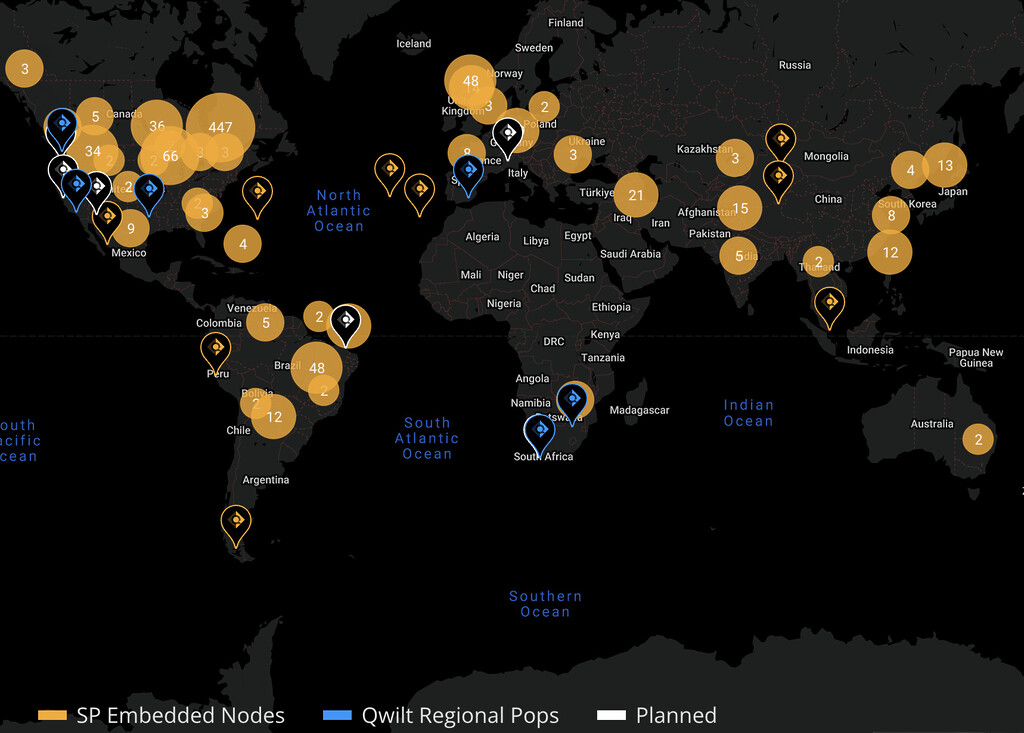This screenshot has width=1024, height=733.
Task: Click the Indian Ocean label
Action: click(x=748, y=413)
